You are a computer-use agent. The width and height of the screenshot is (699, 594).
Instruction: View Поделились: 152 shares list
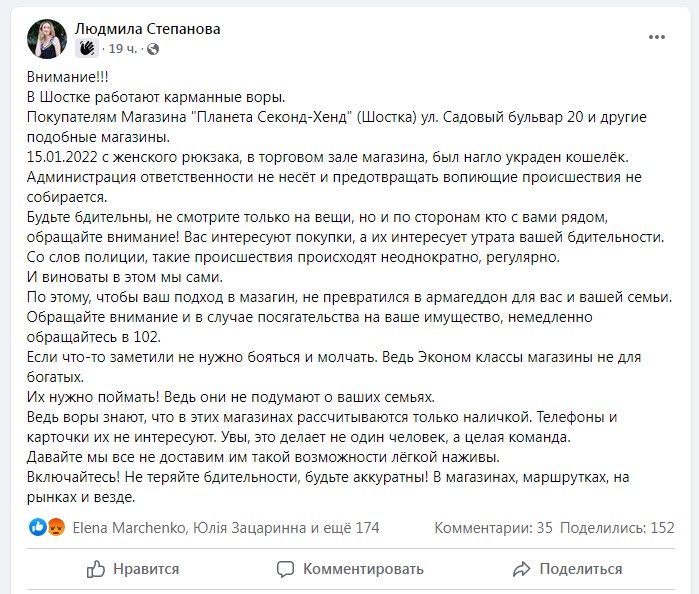[x=618, y=526]
